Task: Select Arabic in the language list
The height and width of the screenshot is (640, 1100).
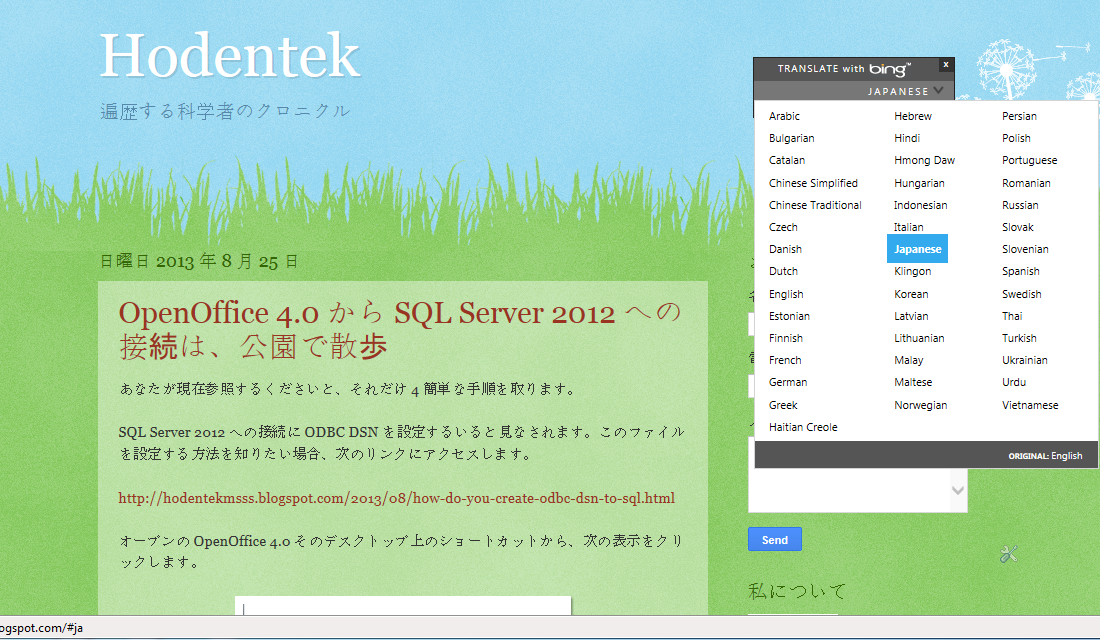Action: [x=784, y=116]
